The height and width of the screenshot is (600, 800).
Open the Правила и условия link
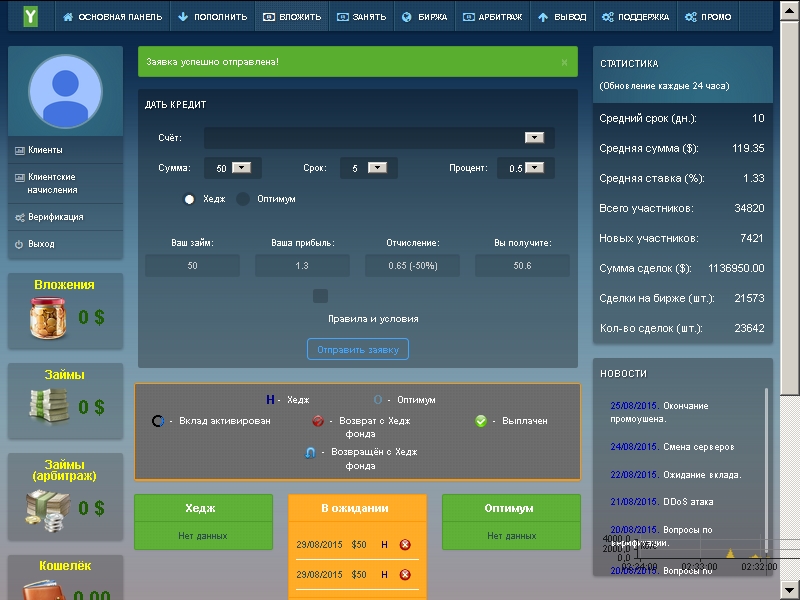373,319
